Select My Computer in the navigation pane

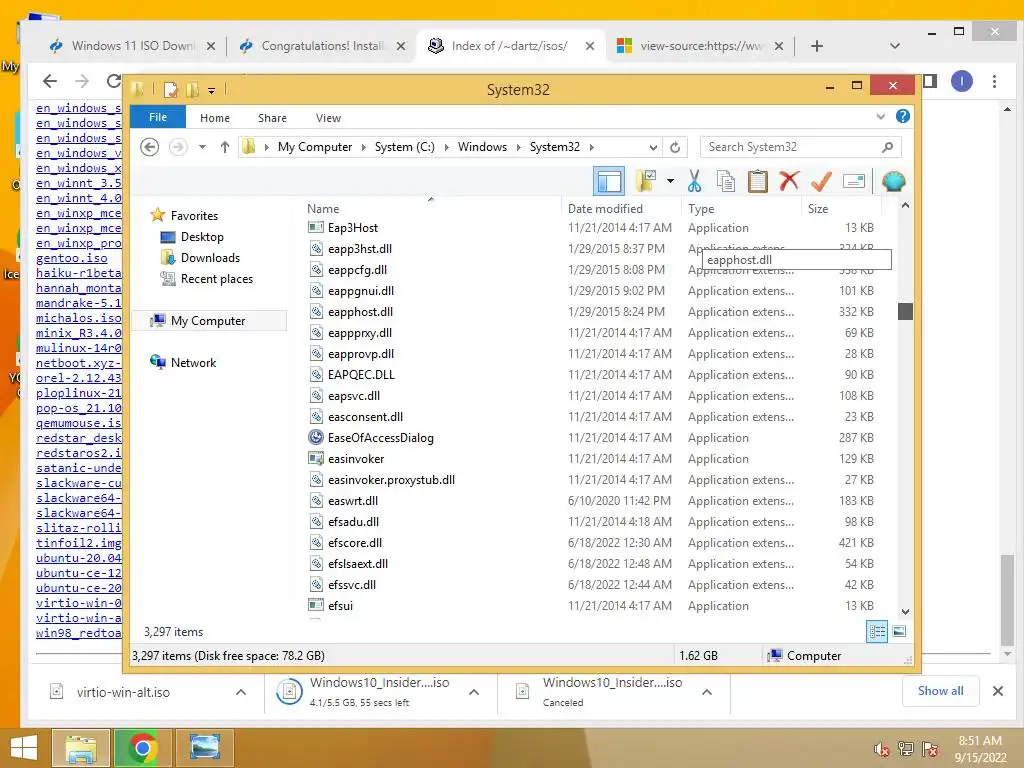pyautogui.click(x=208, y=321)
